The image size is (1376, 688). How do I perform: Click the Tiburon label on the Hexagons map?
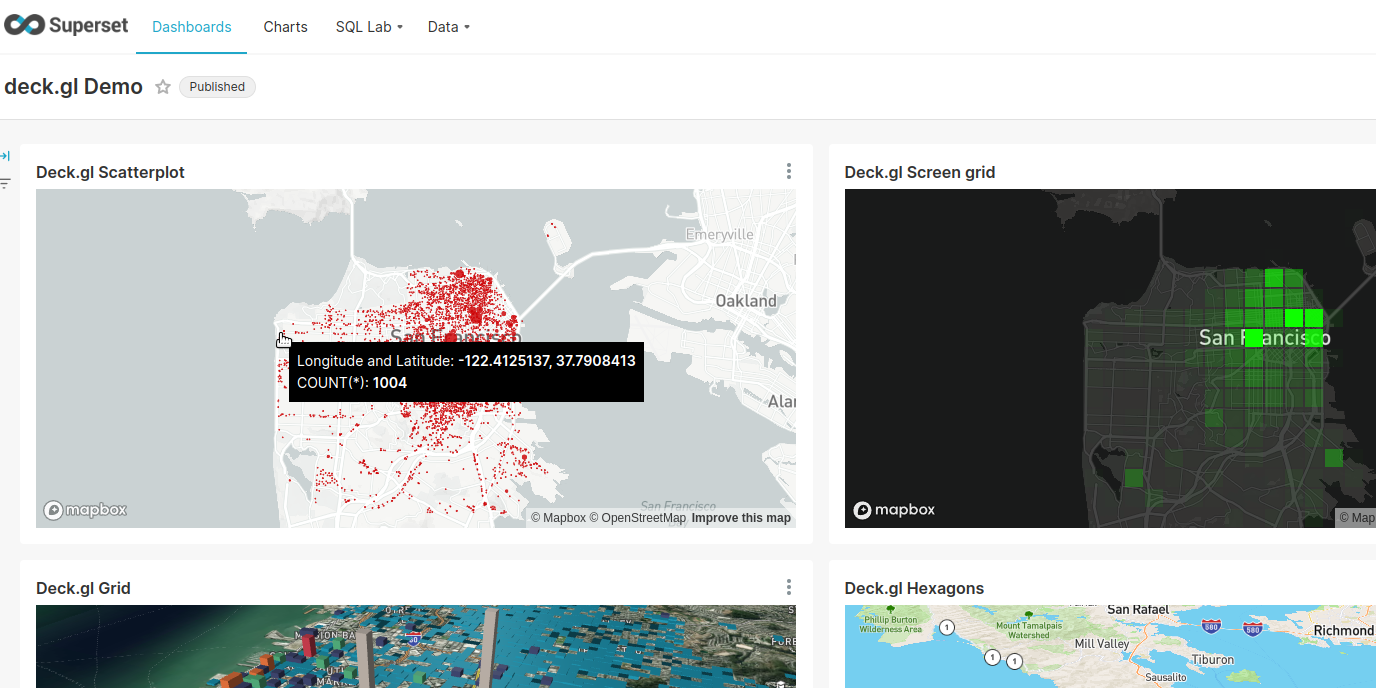[1211, 660]
